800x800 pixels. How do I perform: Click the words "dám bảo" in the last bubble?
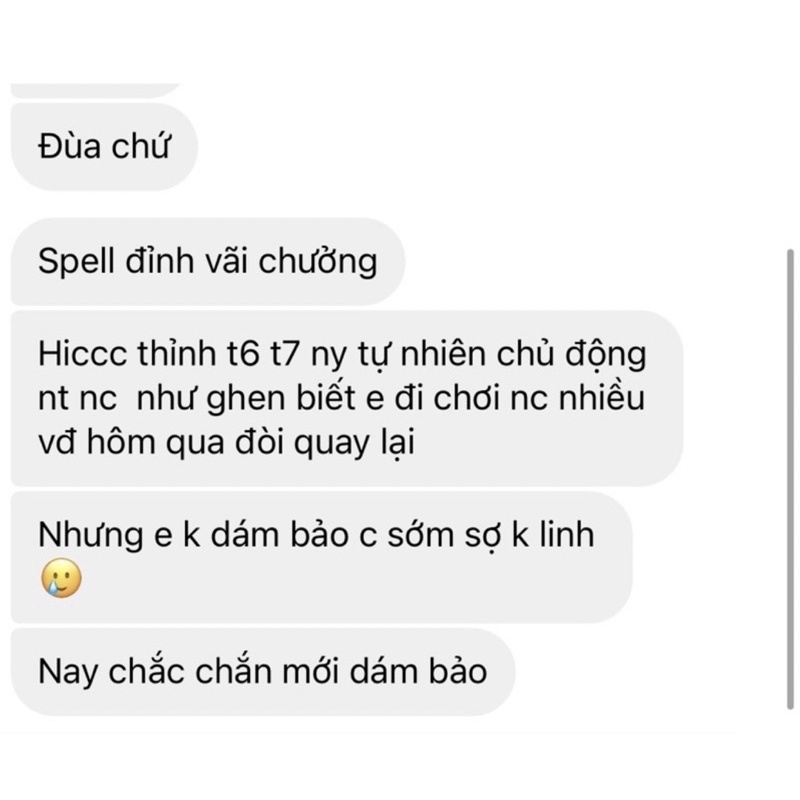pos(418,671)
